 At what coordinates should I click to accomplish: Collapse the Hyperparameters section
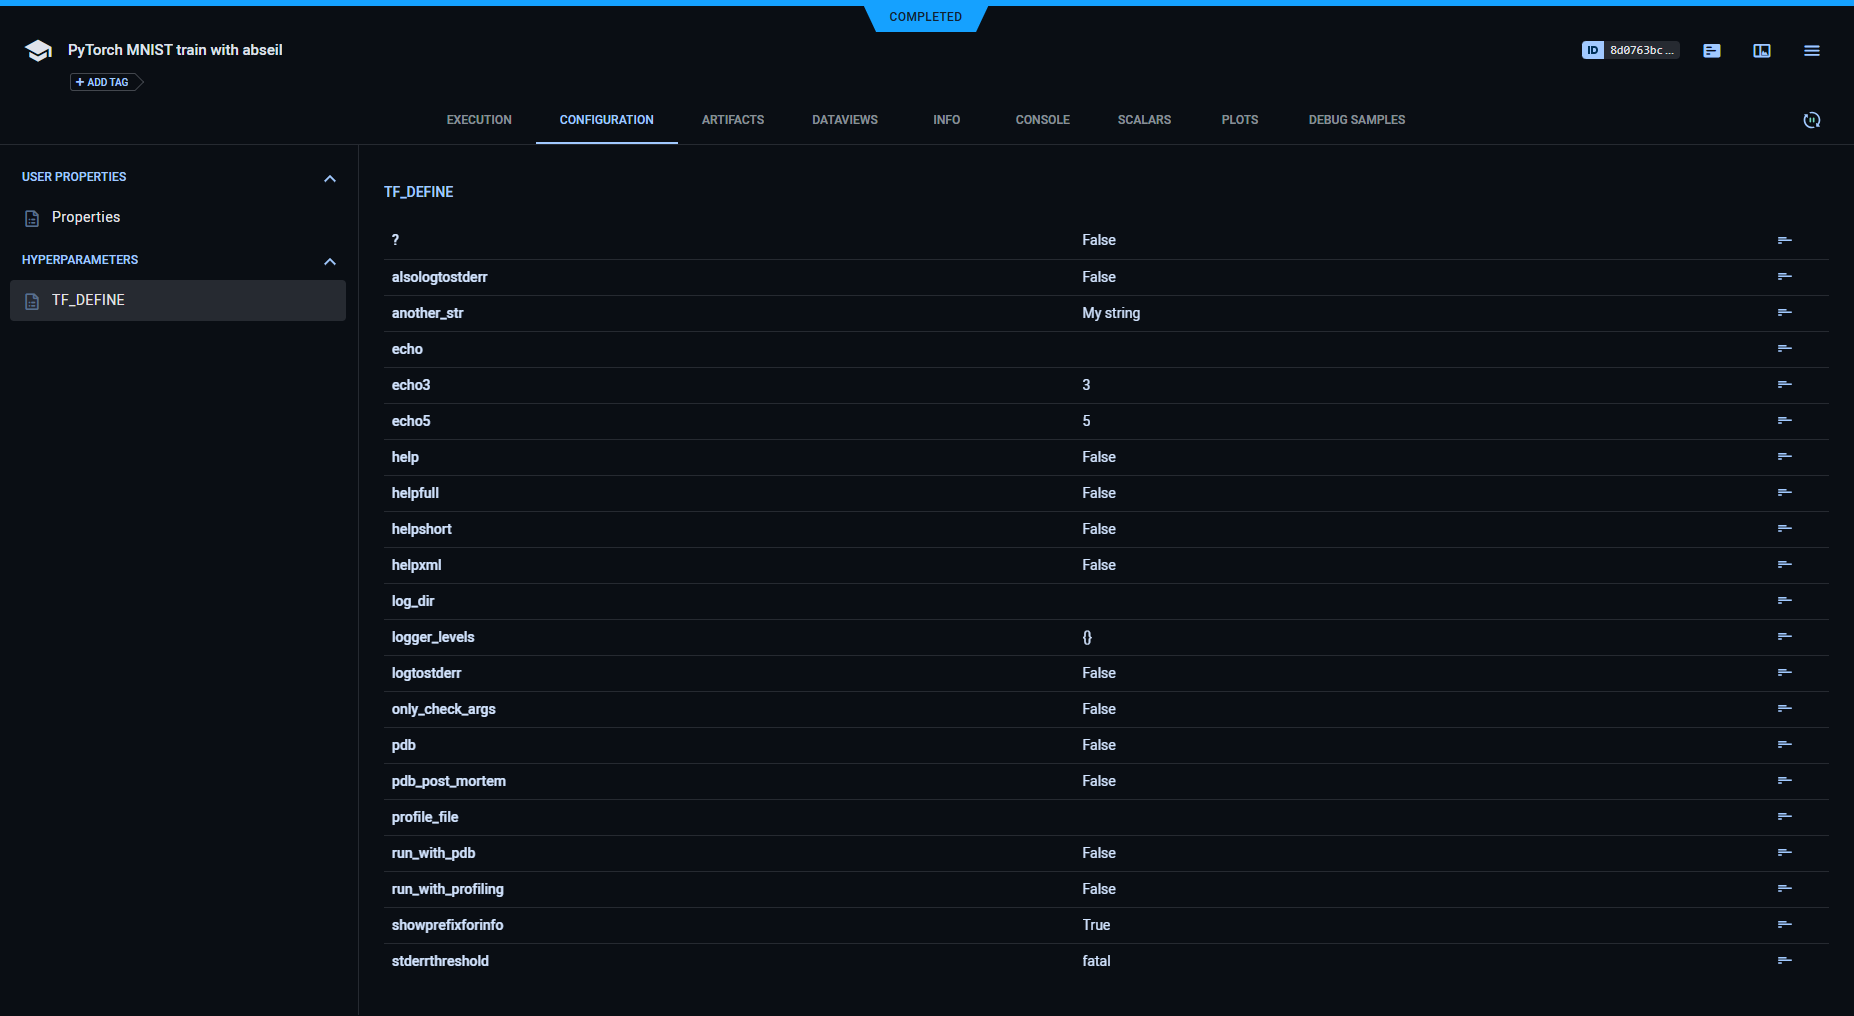[330, 261]
